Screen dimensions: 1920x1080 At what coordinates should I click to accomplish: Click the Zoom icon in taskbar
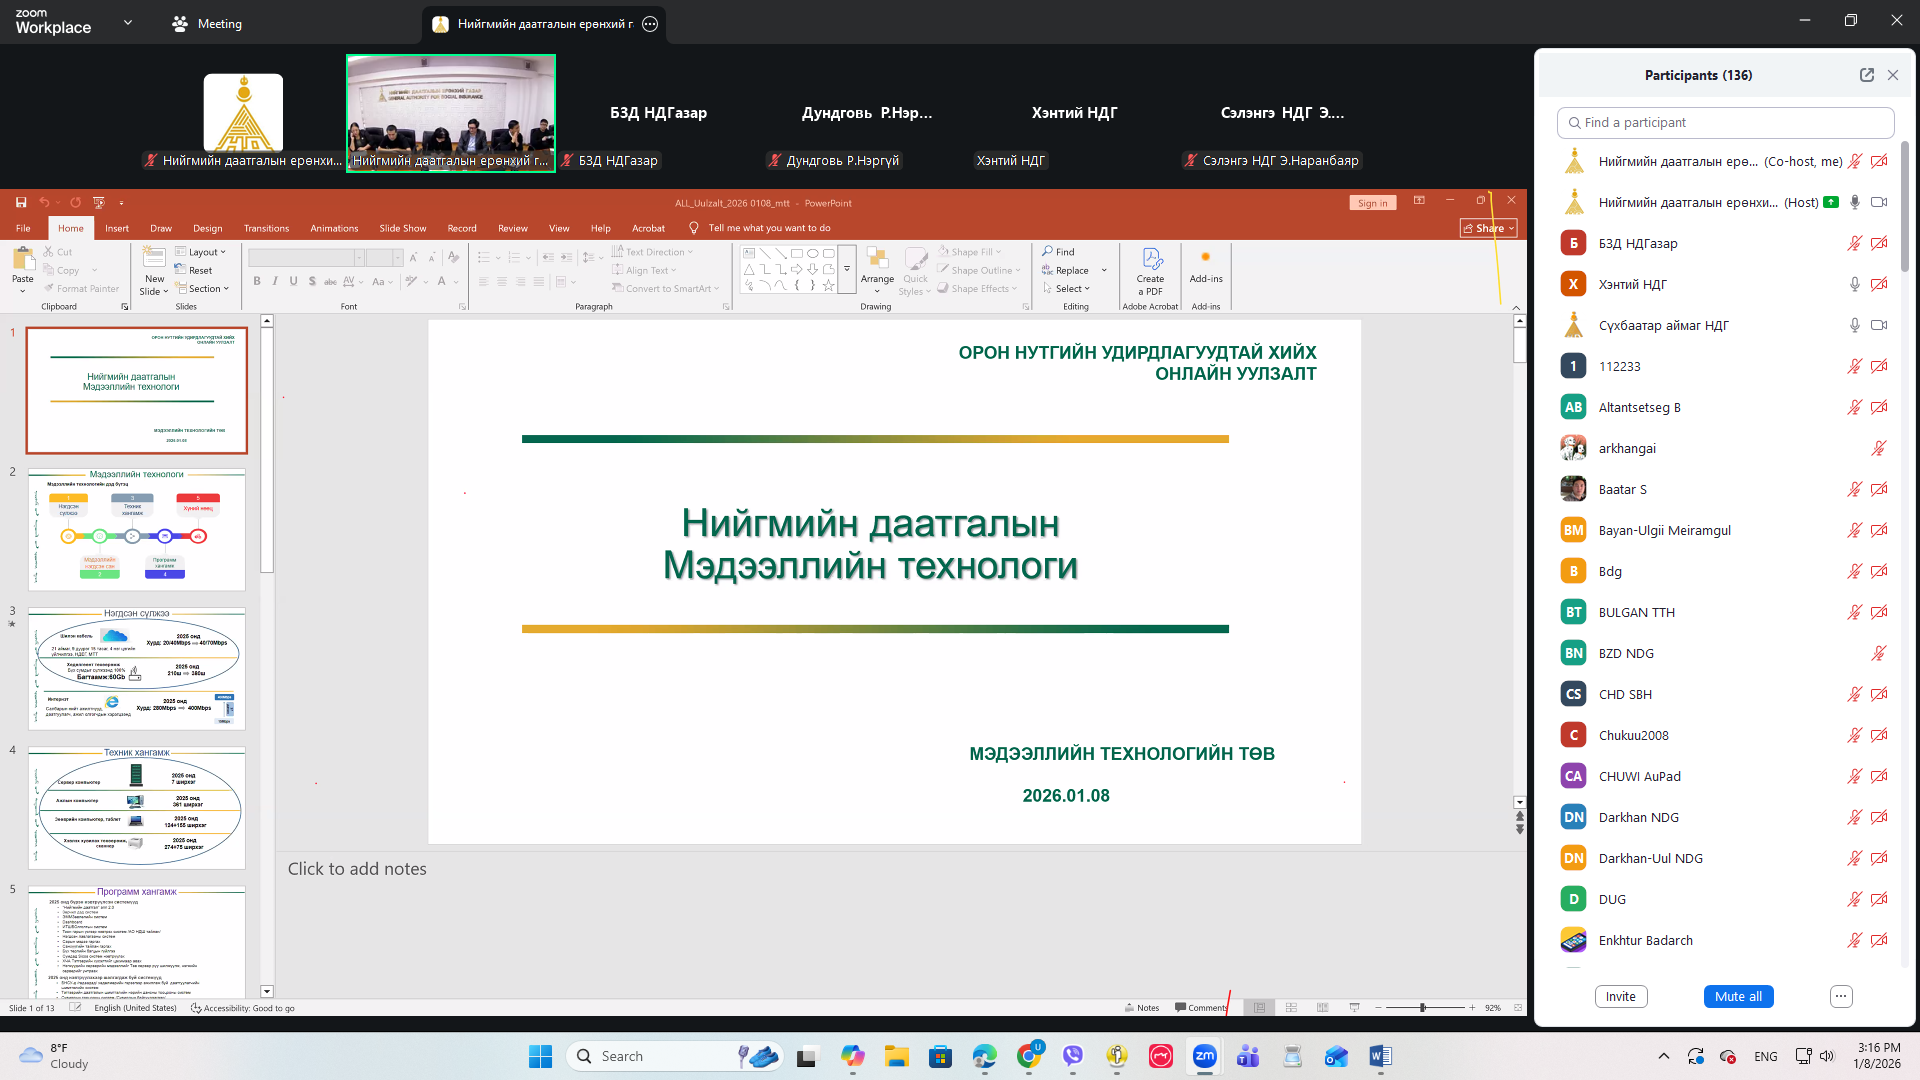click(1204, 1056)
